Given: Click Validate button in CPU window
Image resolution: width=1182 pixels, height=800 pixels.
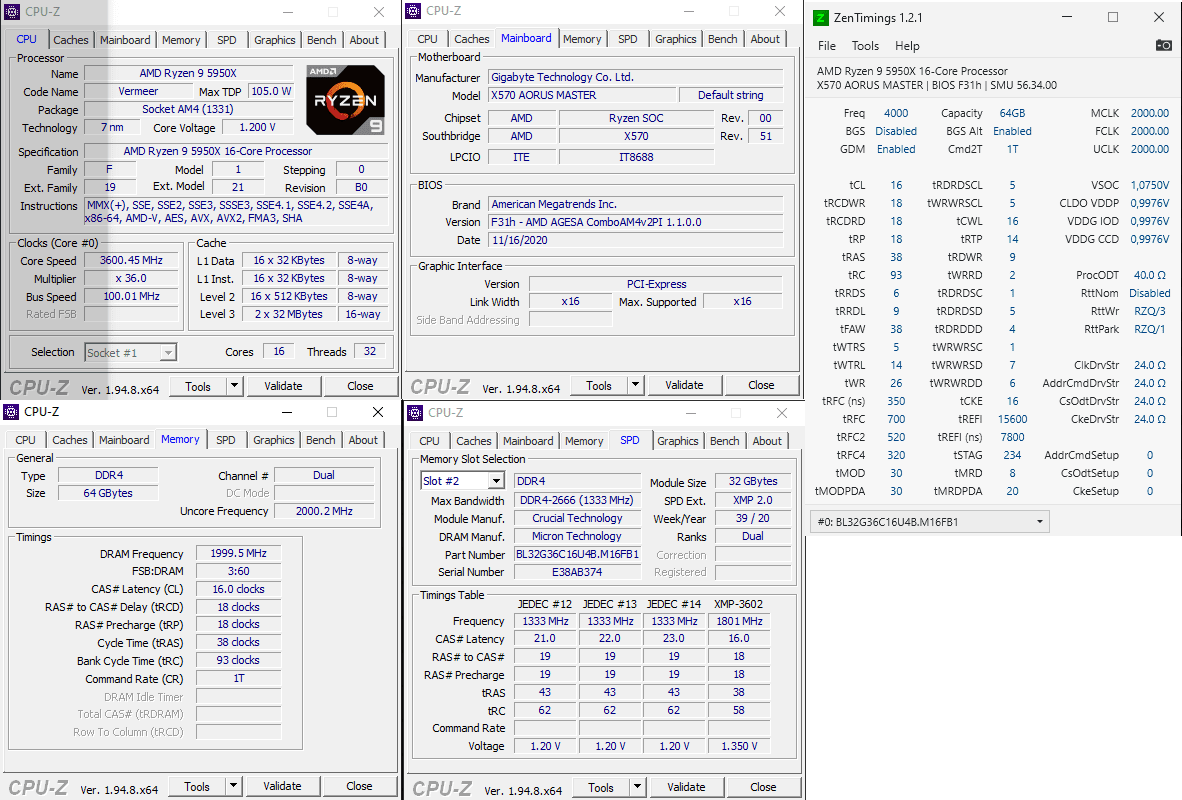Looking at the screenshot, I should click(x=283, y=386).
